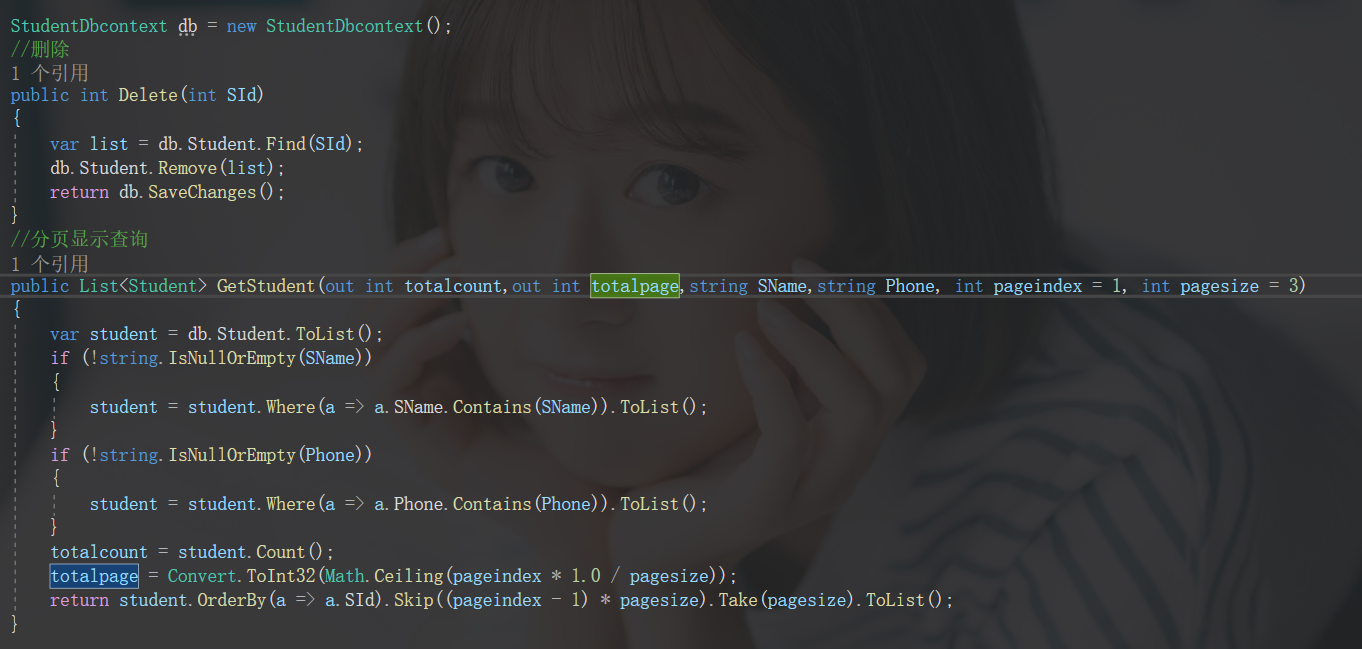Click Contains in 'a.SName.Contains(SName)'
The image size is (1362, 649).
tap(492, 407)
